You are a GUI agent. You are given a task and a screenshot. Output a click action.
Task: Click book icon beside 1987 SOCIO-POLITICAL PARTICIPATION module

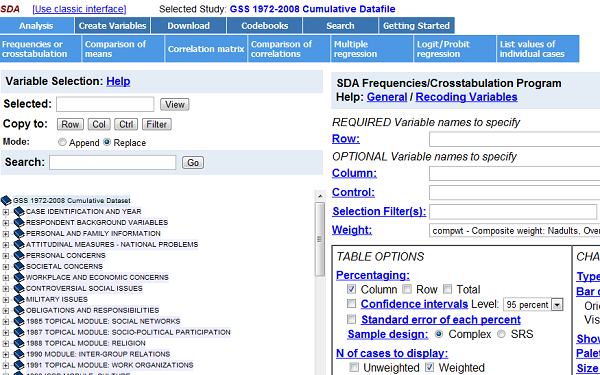pyautogui.click(x=19, y=332)
